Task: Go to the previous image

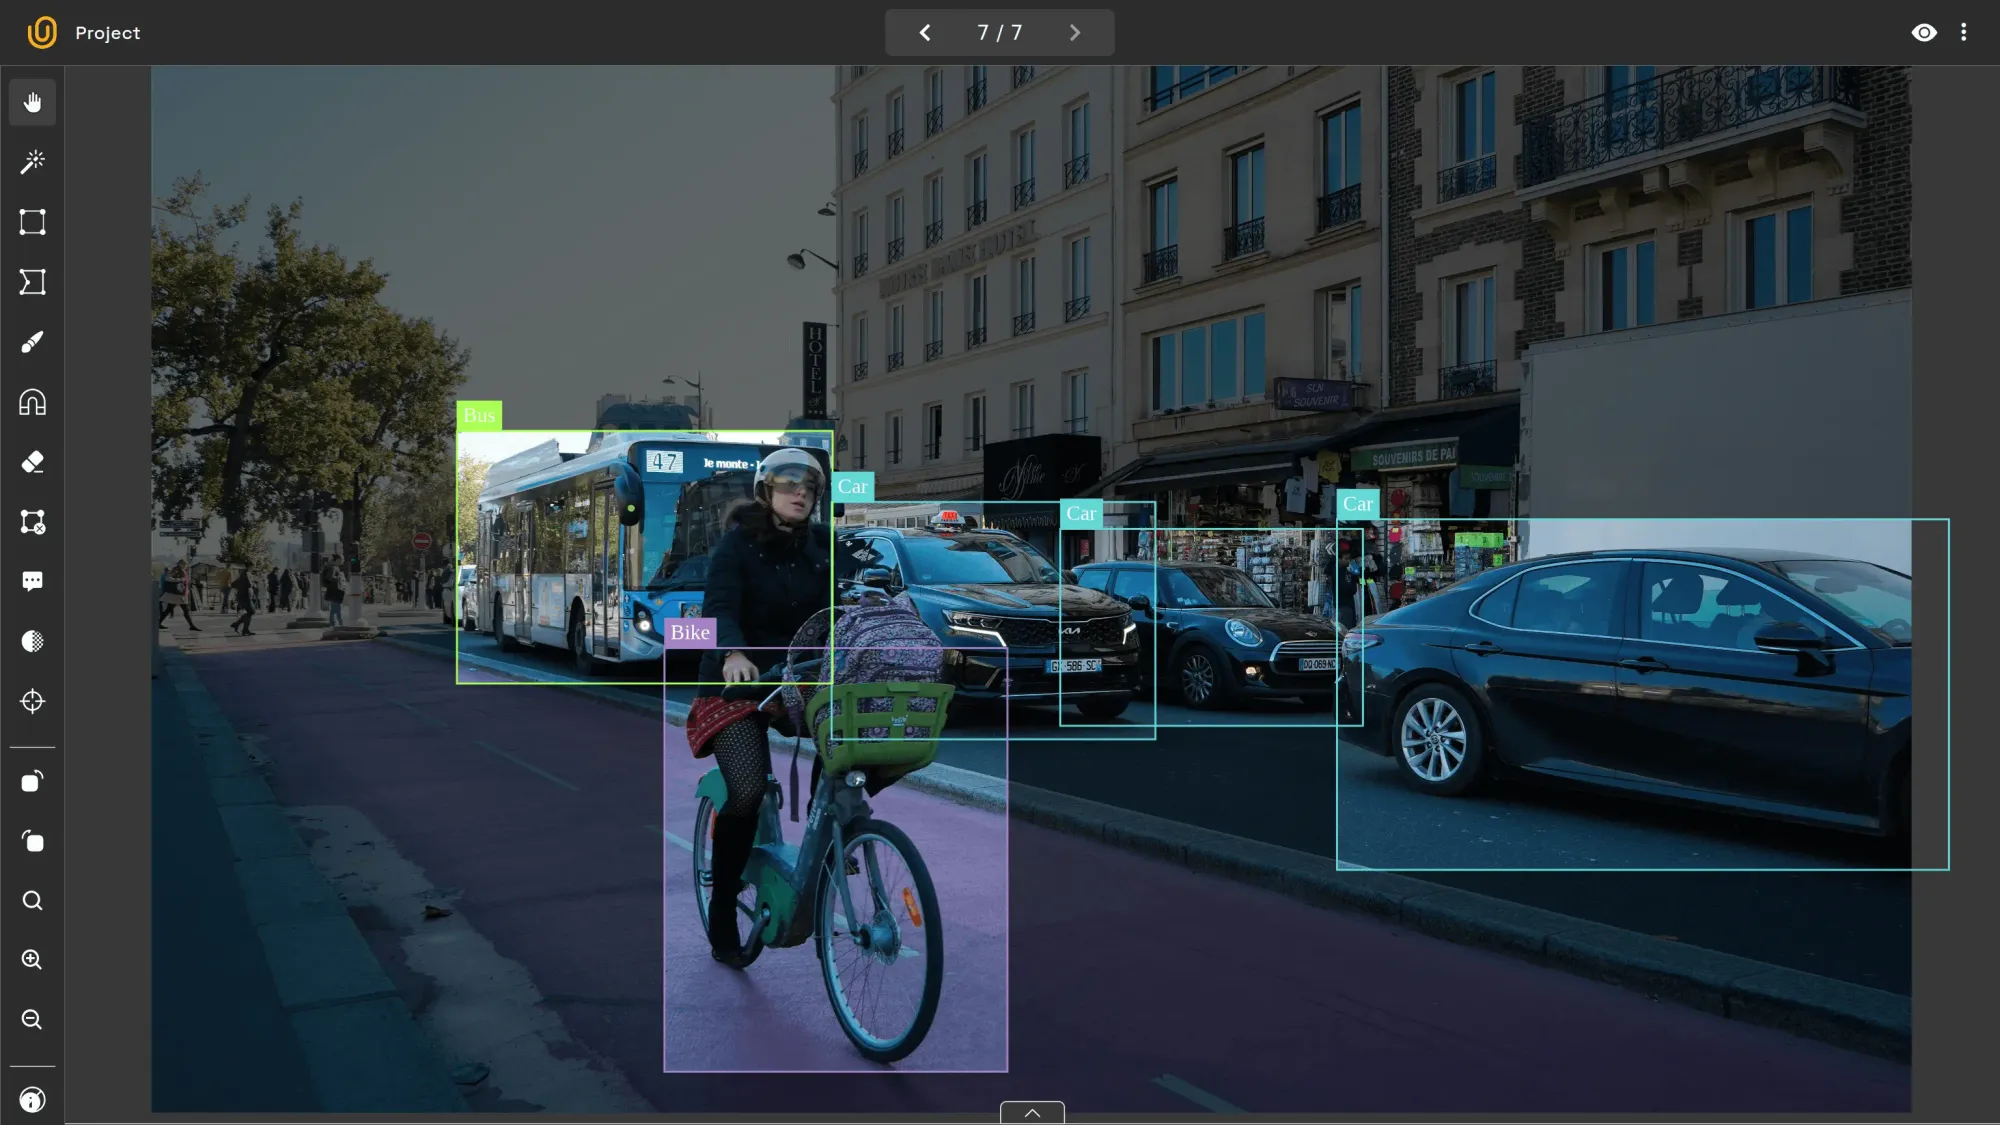Action: [x=924, y=32]
